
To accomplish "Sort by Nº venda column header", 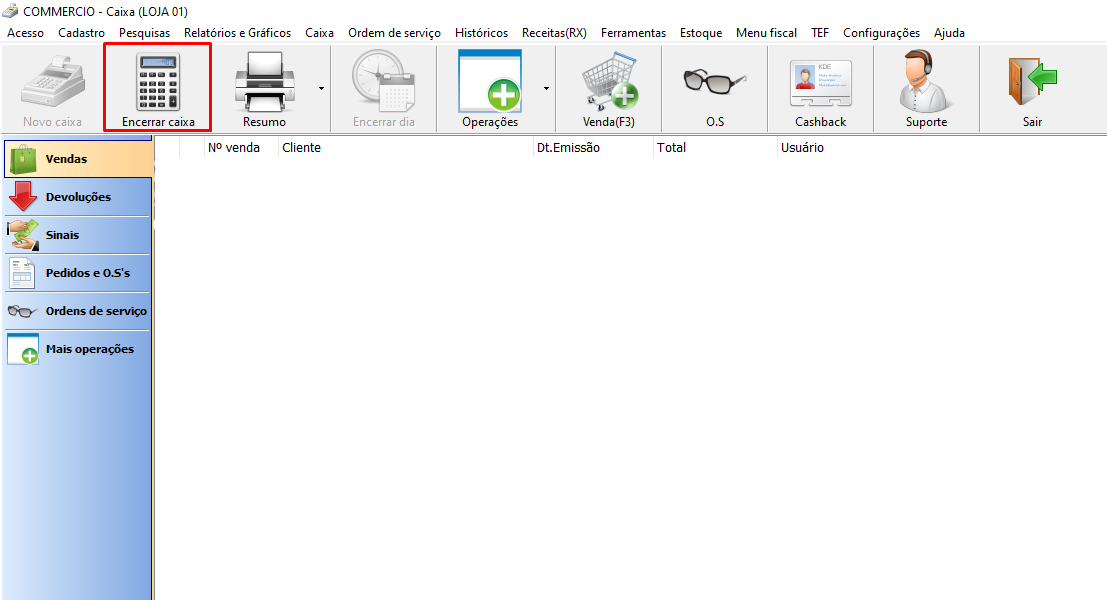I will click(241, 148).
